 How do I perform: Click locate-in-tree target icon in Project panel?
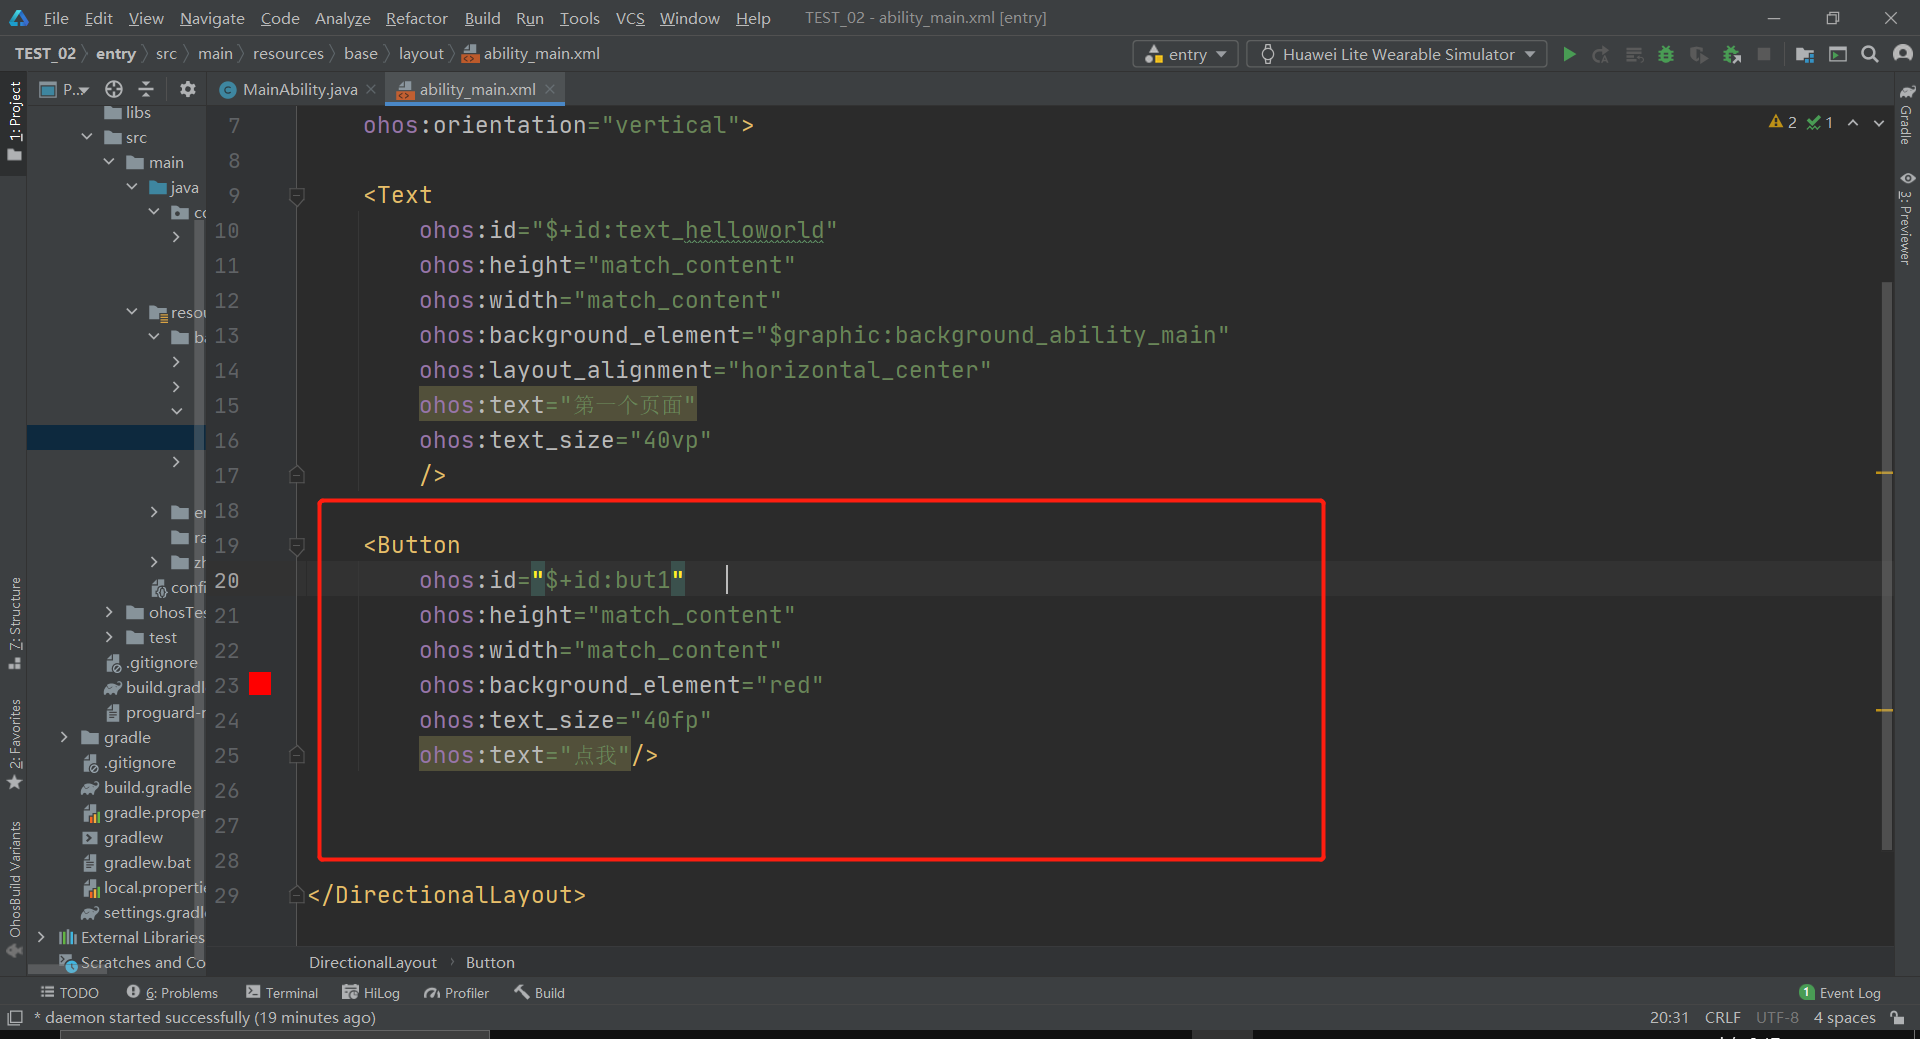click(114, 89)
